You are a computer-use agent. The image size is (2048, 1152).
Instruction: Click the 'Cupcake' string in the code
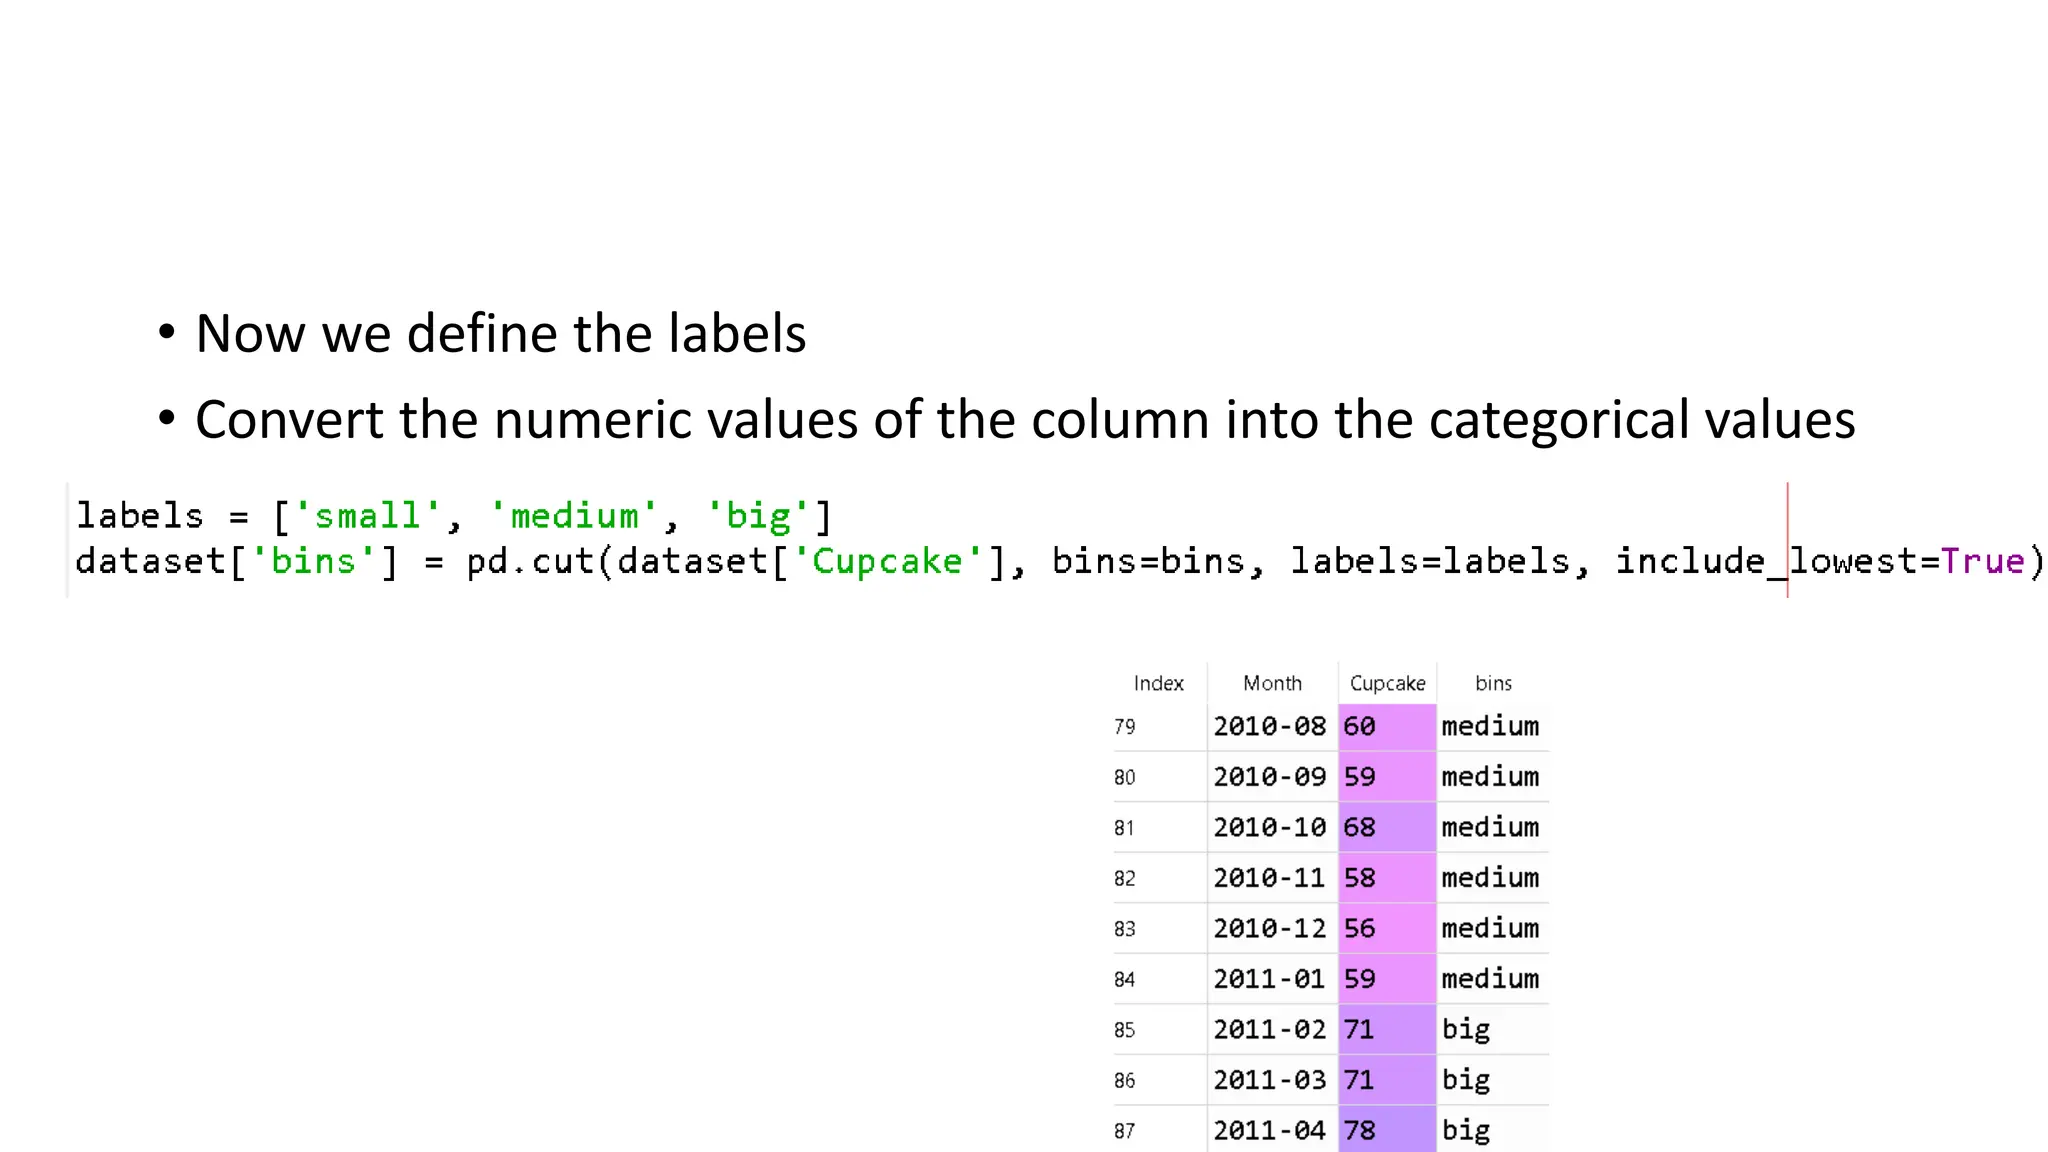(888, 561)
